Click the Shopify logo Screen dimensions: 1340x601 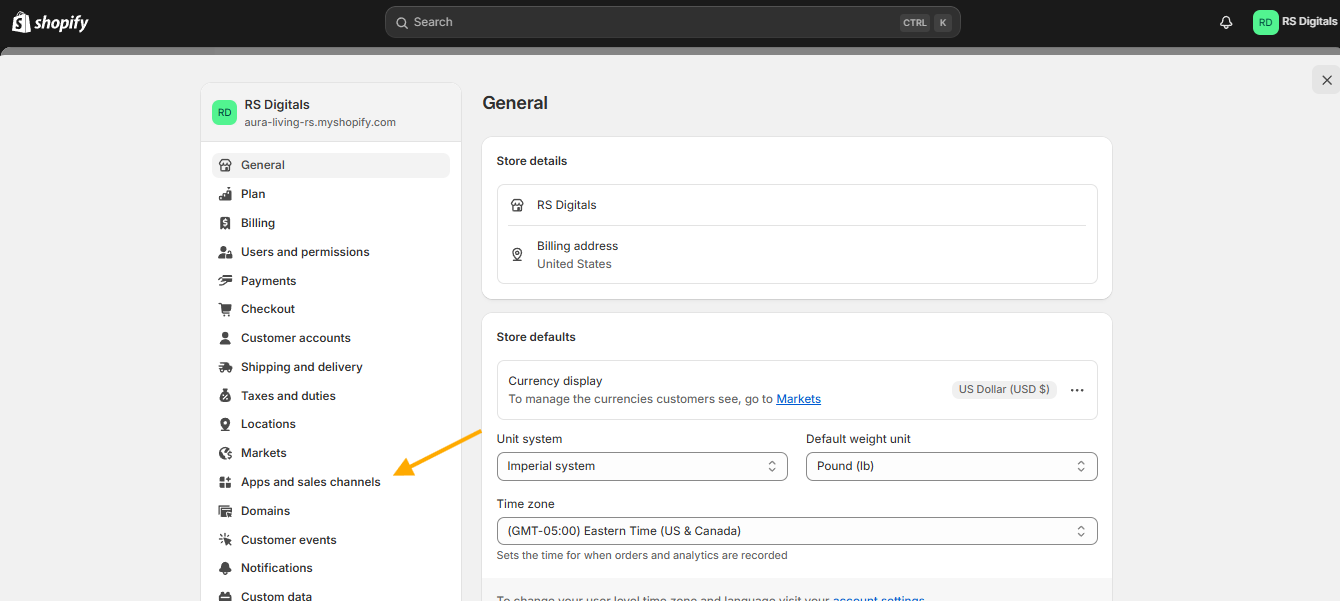50,22
